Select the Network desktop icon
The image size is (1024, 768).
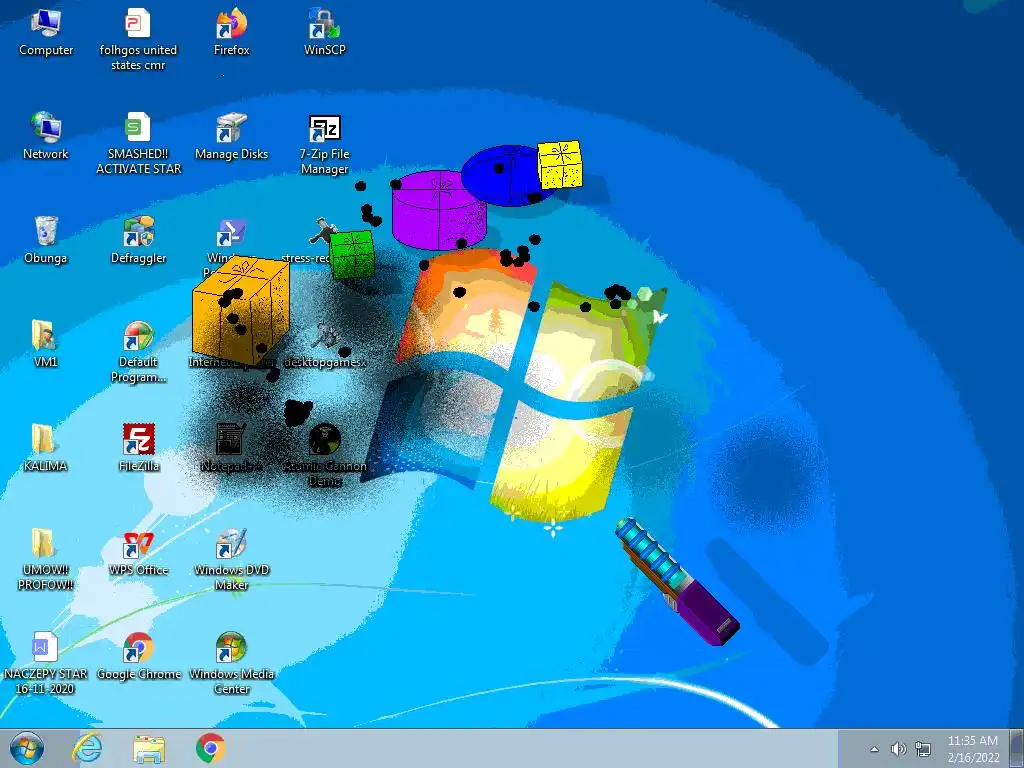[46, 136]
